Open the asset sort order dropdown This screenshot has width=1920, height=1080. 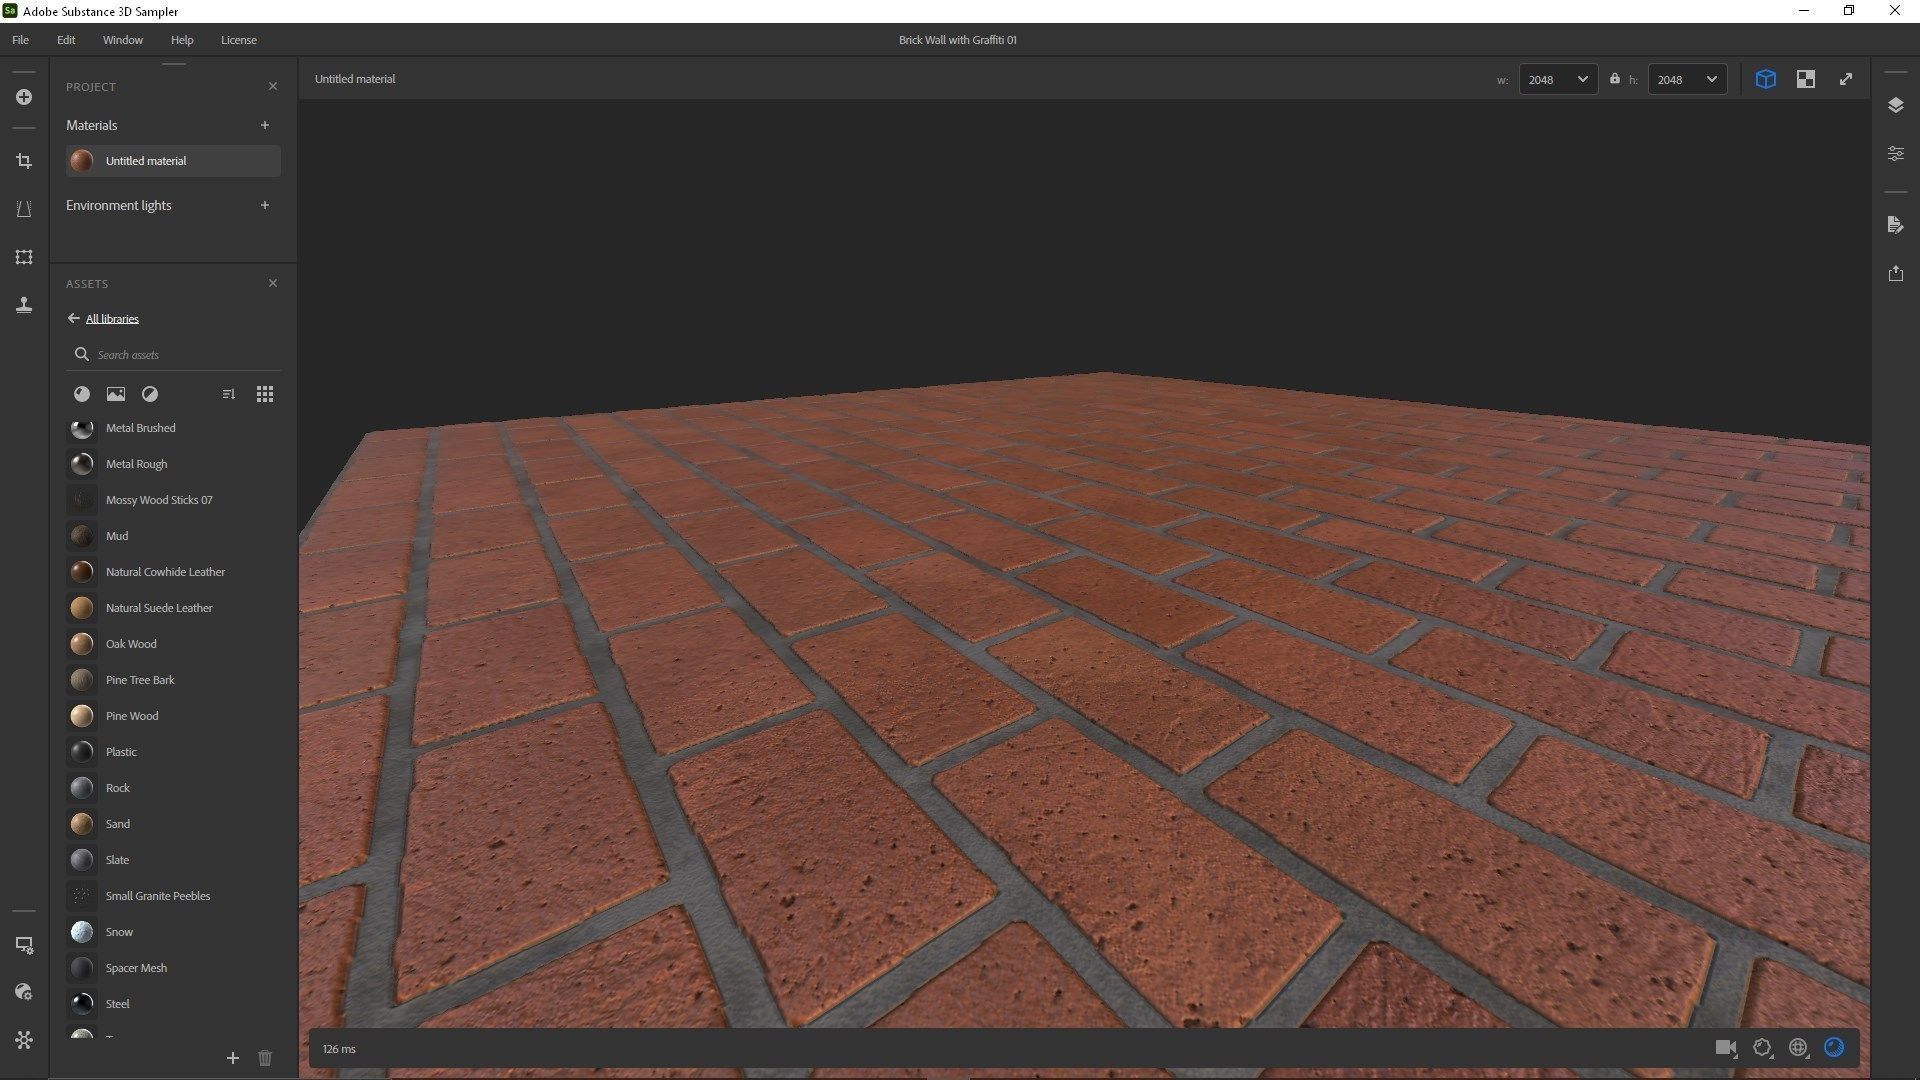228,394
